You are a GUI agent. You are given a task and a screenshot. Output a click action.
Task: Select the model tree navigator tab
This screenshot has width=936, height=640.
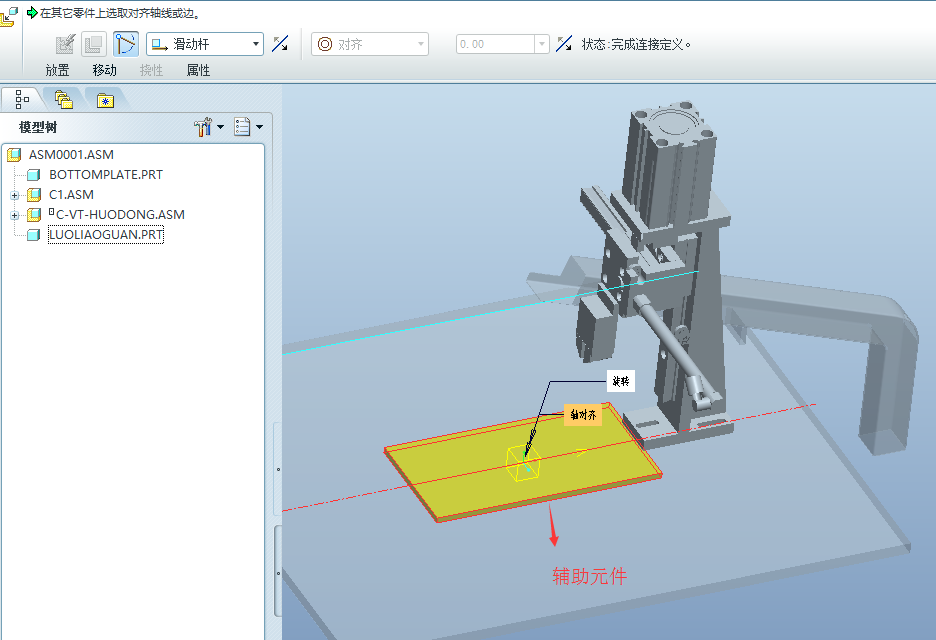[x=22, y=99]
